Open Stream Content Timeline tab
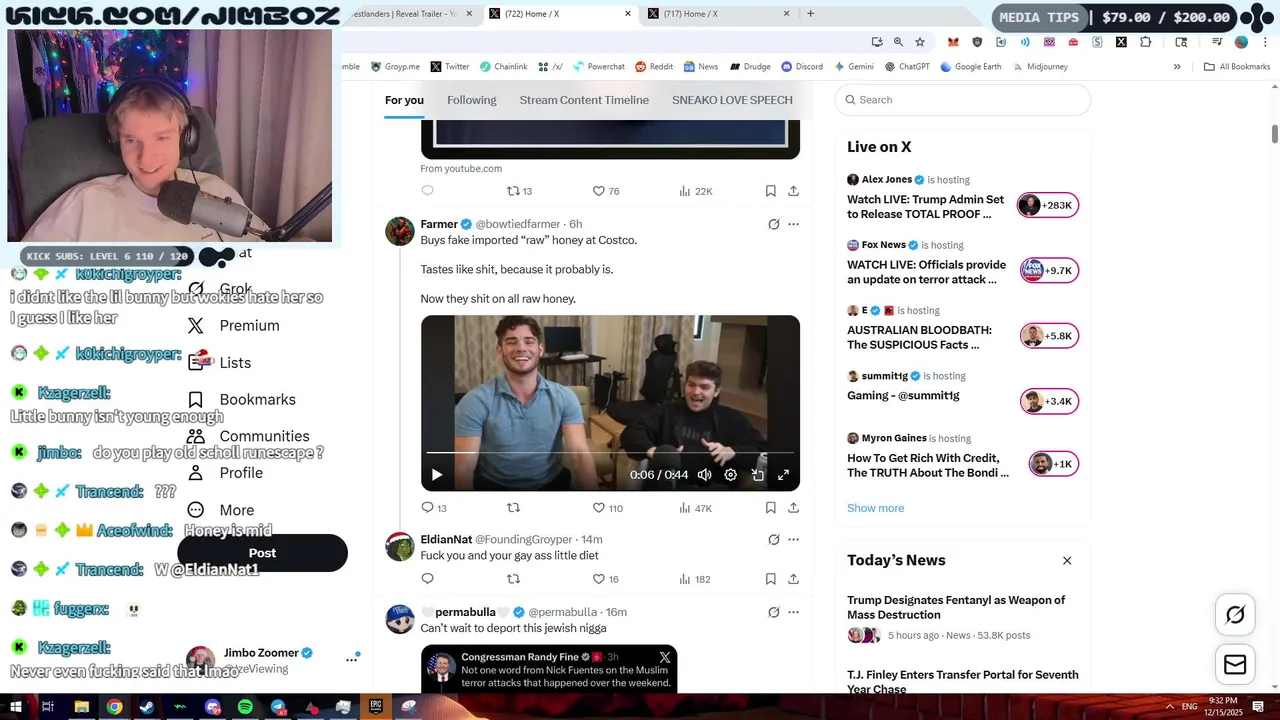This screenshot has width=1280, height=720. (x=584, y=100)
